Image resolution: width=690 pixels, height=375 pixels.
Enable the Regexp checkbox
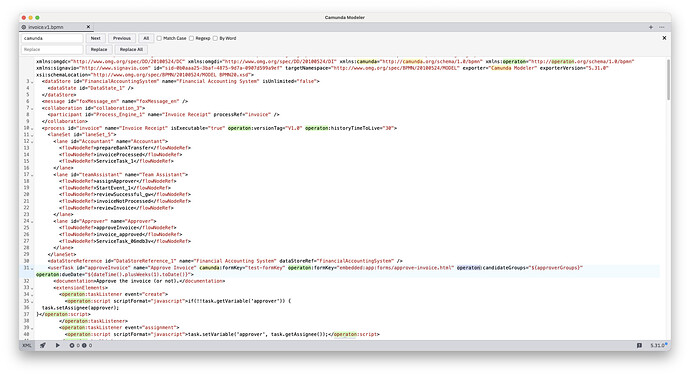pyautogui.click(x=191, y=38)
